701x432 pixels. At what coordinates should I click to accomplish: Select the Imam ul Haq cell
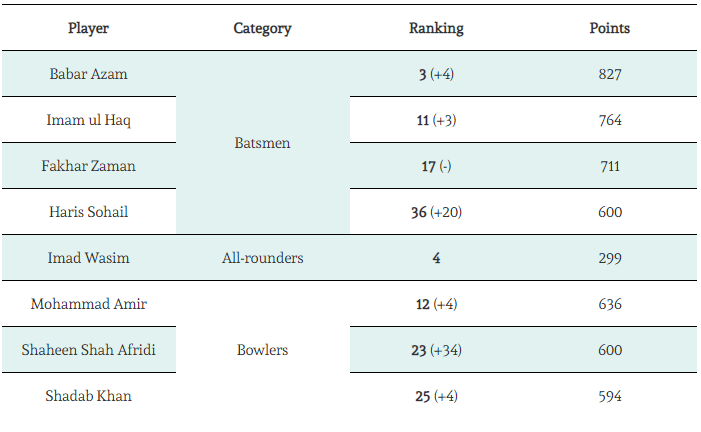pyautogui.click(x=88, y=120)
